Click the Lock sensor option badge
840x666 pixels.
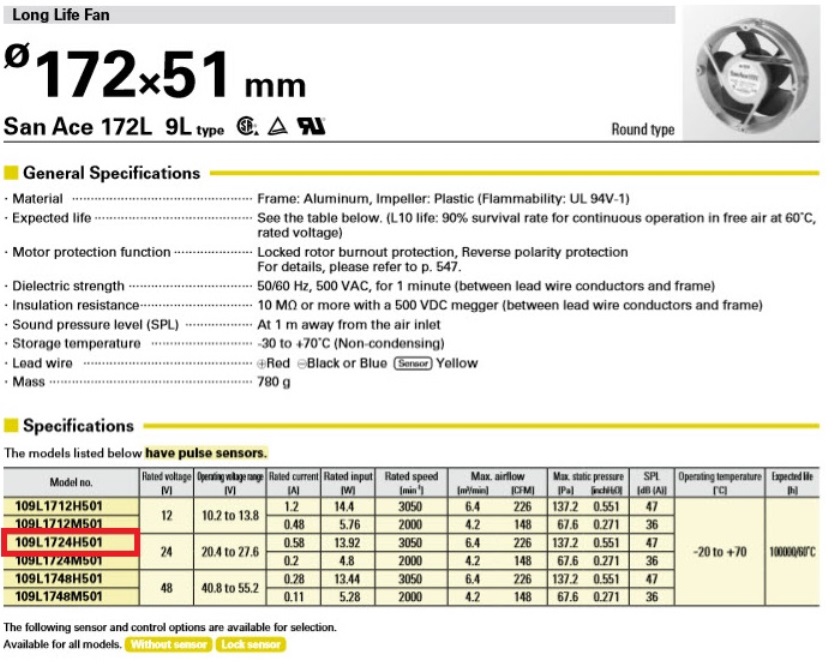click(250, 645)
